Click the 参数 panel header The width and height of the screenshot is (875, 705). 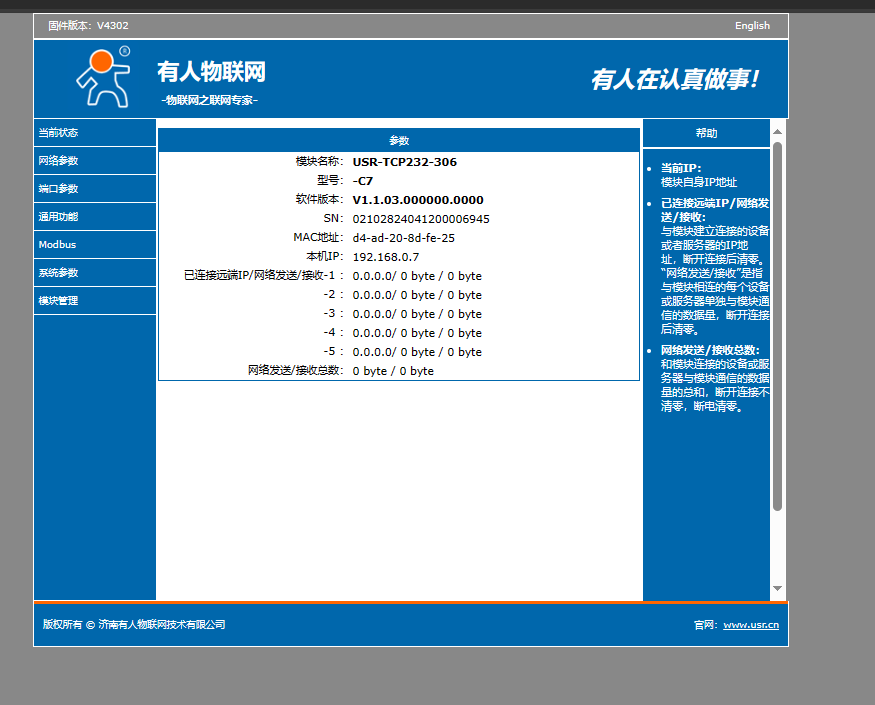pyautogui.click(x=399, y=140)
